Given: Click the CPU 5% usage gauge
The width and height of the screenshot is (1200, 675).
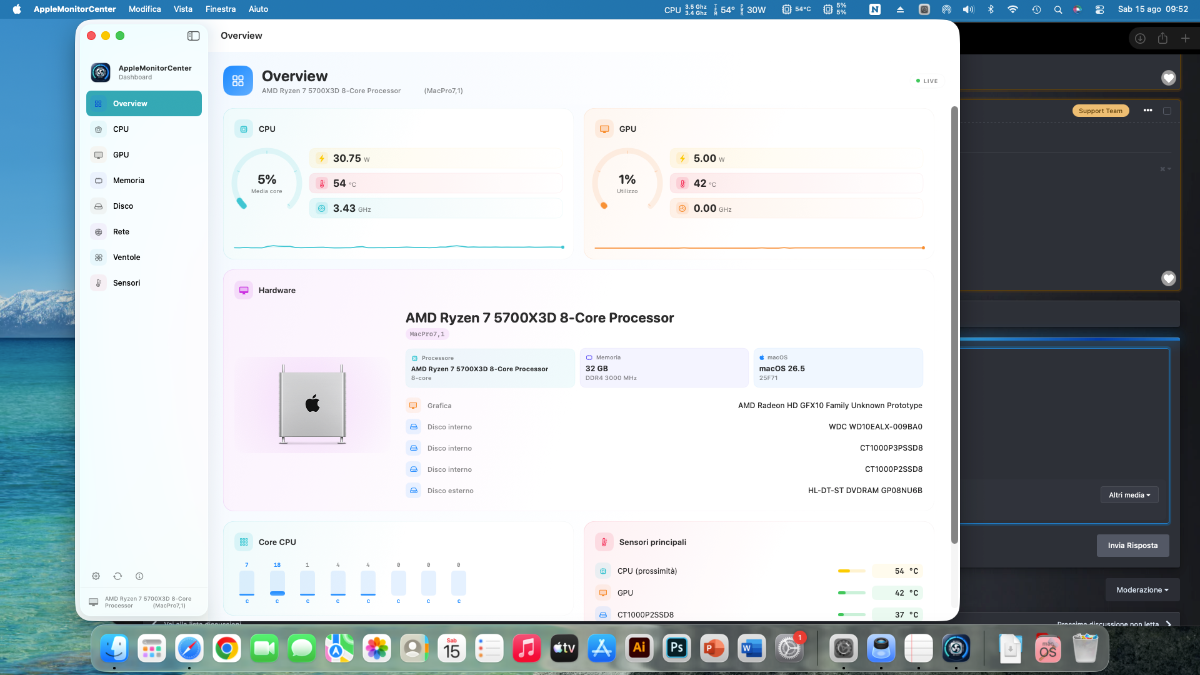Looking at the screenshot, I should pyautogui.click(x=267, y=182).
